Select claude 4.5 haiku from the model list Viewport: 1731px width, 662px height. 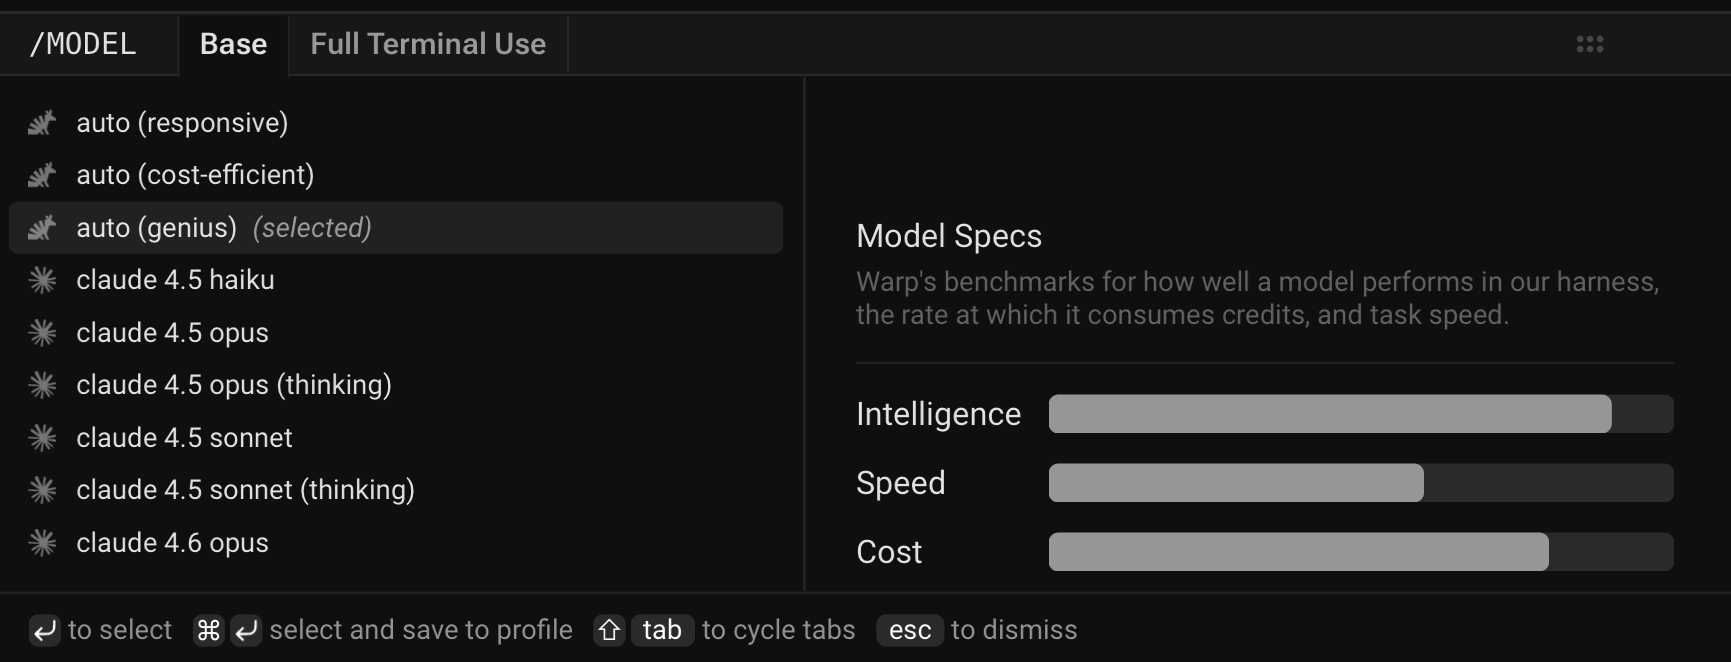pyautogui.click(x=176, y=280)
